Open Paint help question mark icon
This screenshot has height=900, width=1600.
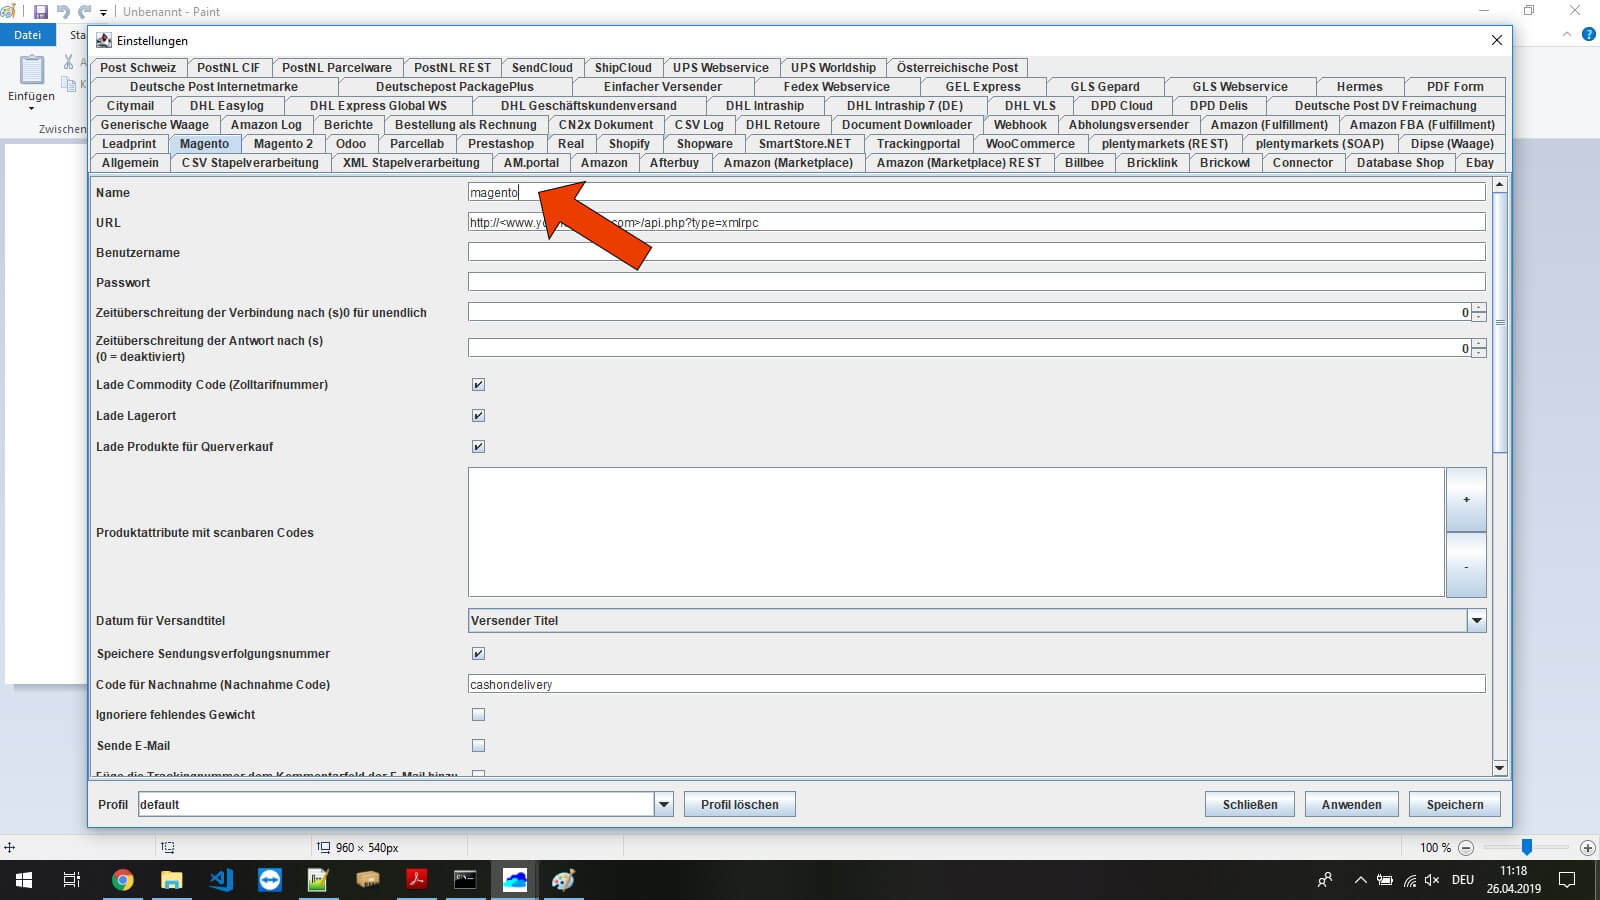pos(1589,35)
